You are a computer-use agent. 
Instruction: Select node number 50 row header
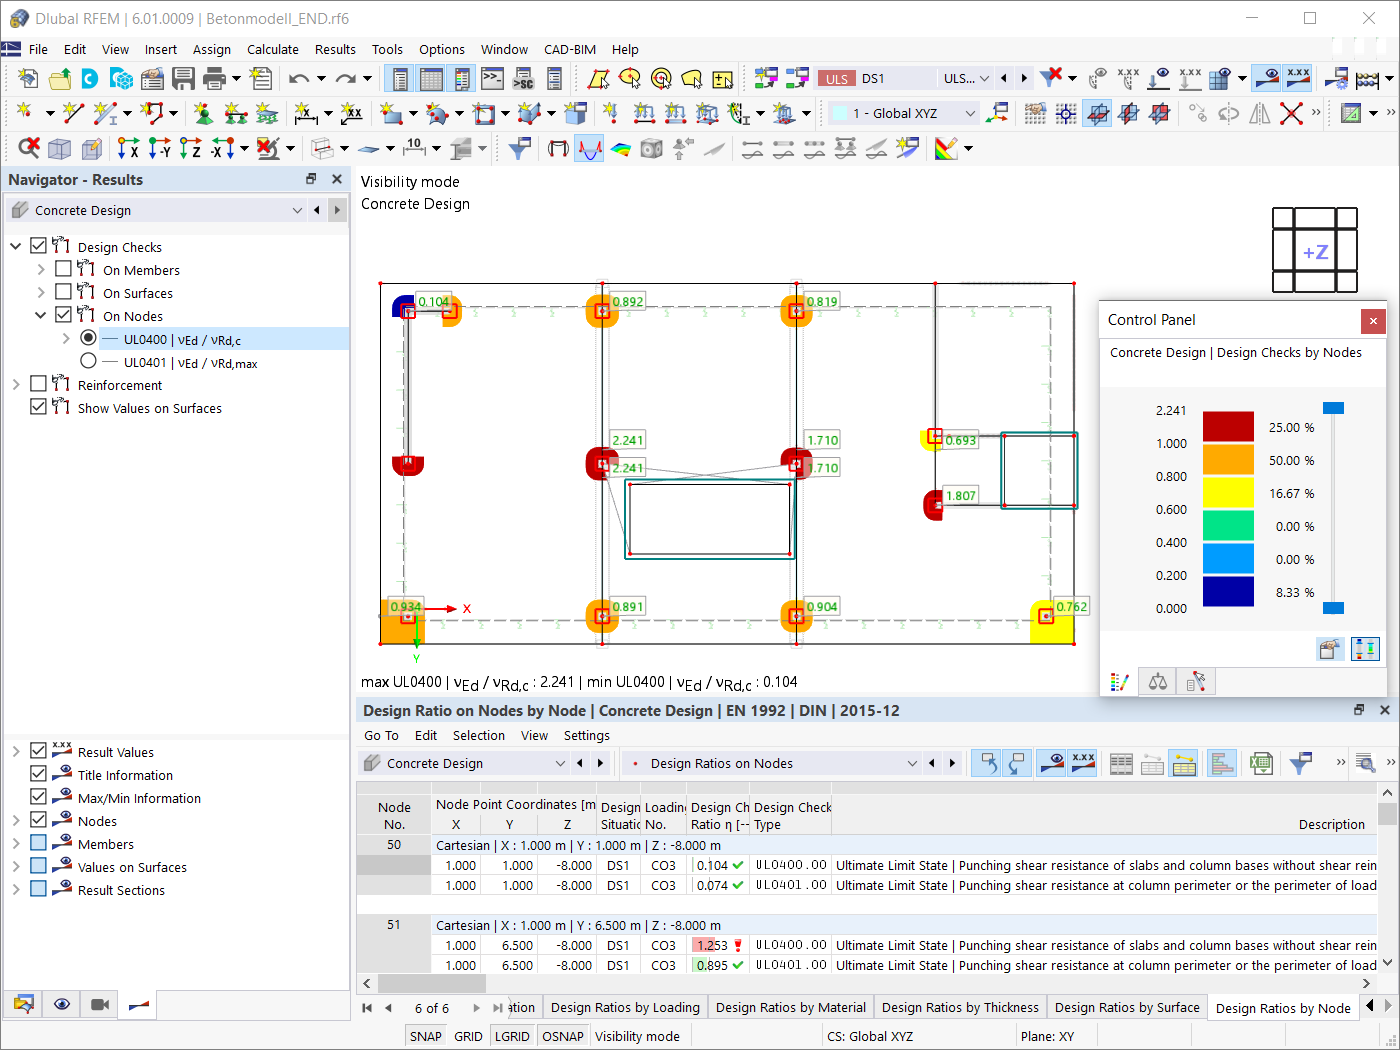(394, 845)
